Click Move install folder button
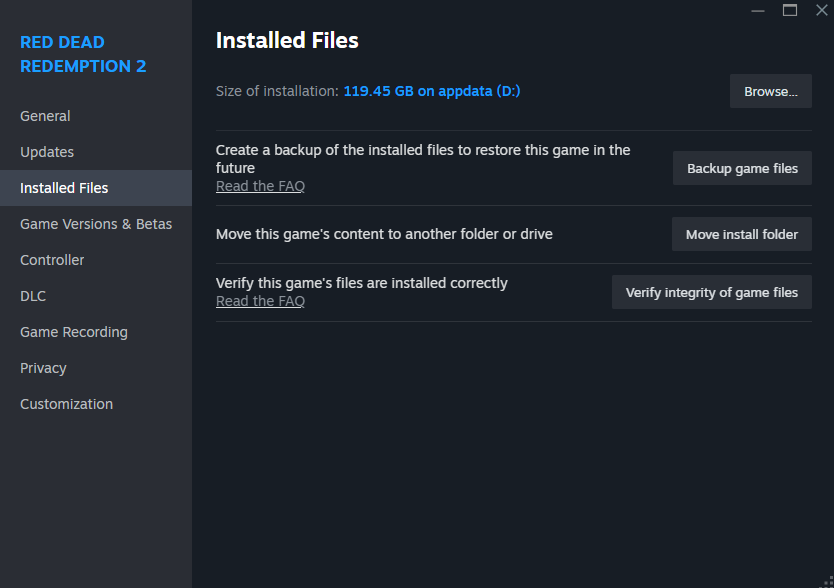834x588 pixels. pyautogui.click(x=741, y=234)
